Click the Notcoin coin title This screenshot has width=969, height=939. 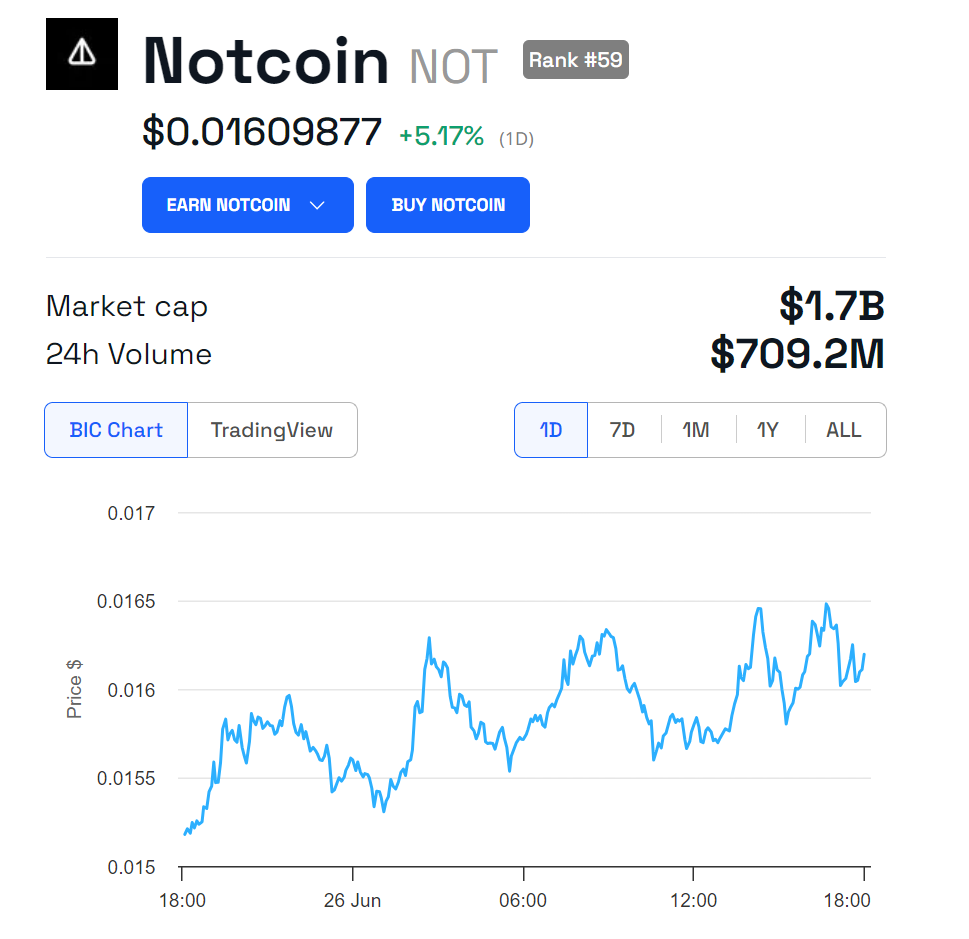click(x=266, y=61)
